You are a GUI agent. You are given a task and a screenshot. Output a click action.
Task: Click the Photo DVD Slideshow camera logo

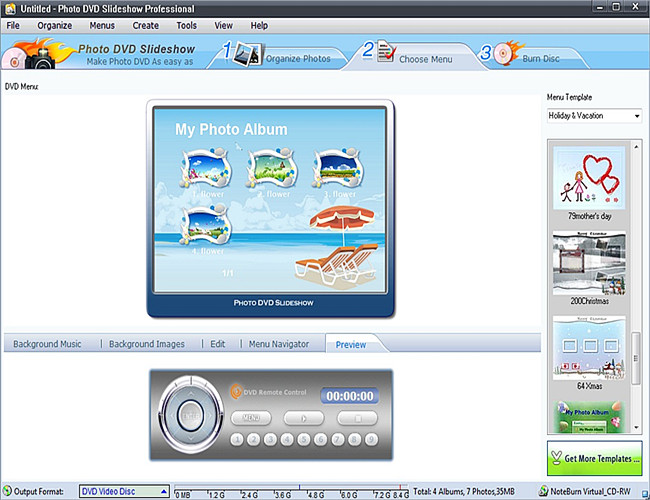pos(37,55)
